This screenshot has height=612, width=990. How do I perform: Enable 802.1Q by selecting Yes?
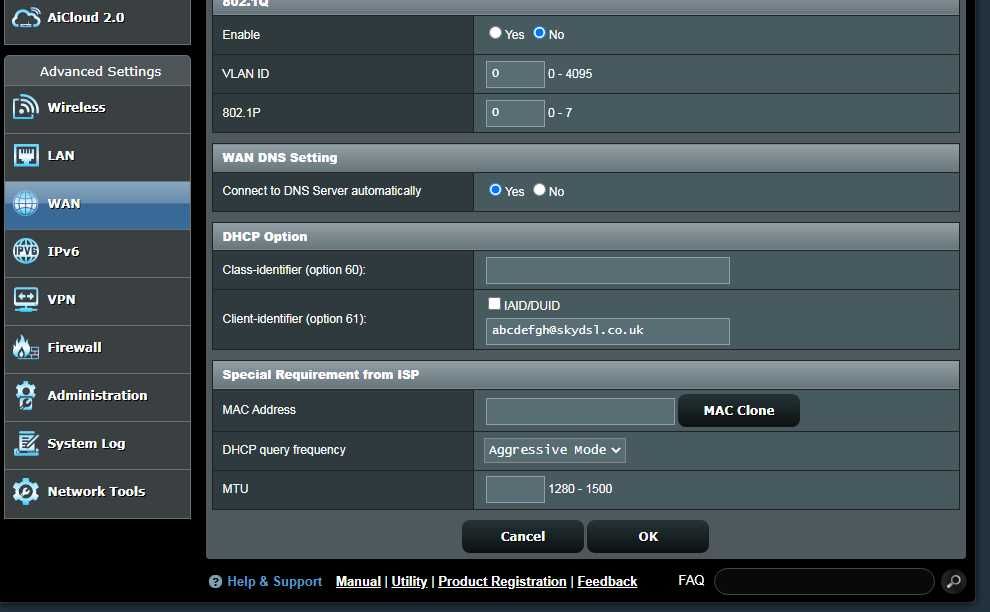494,32
